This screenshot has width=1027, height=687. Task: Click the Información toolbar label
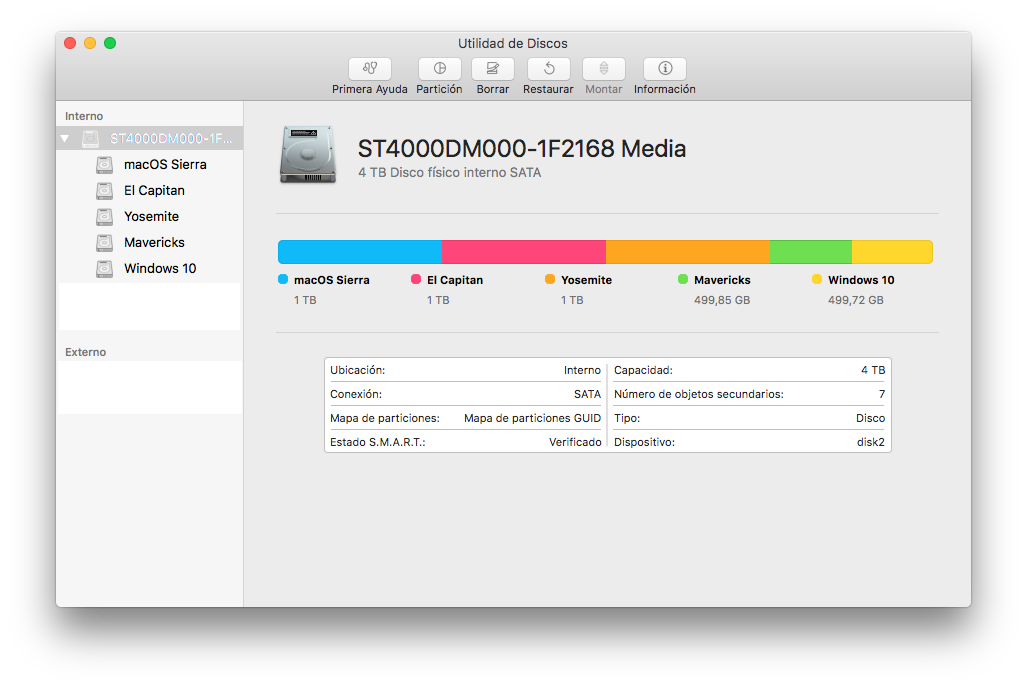tap(665, 89)
